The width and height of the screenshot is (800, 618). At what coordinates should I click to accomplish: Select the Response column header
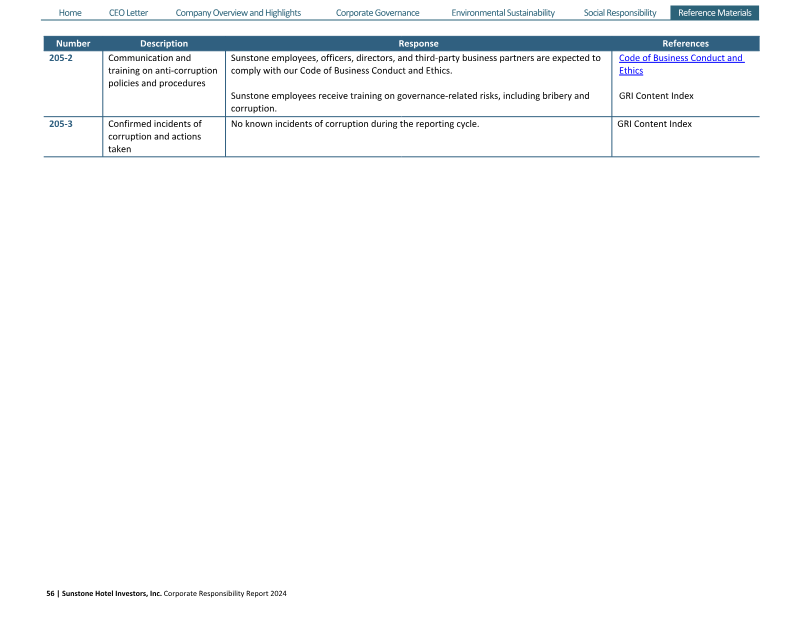pos(418,43)
